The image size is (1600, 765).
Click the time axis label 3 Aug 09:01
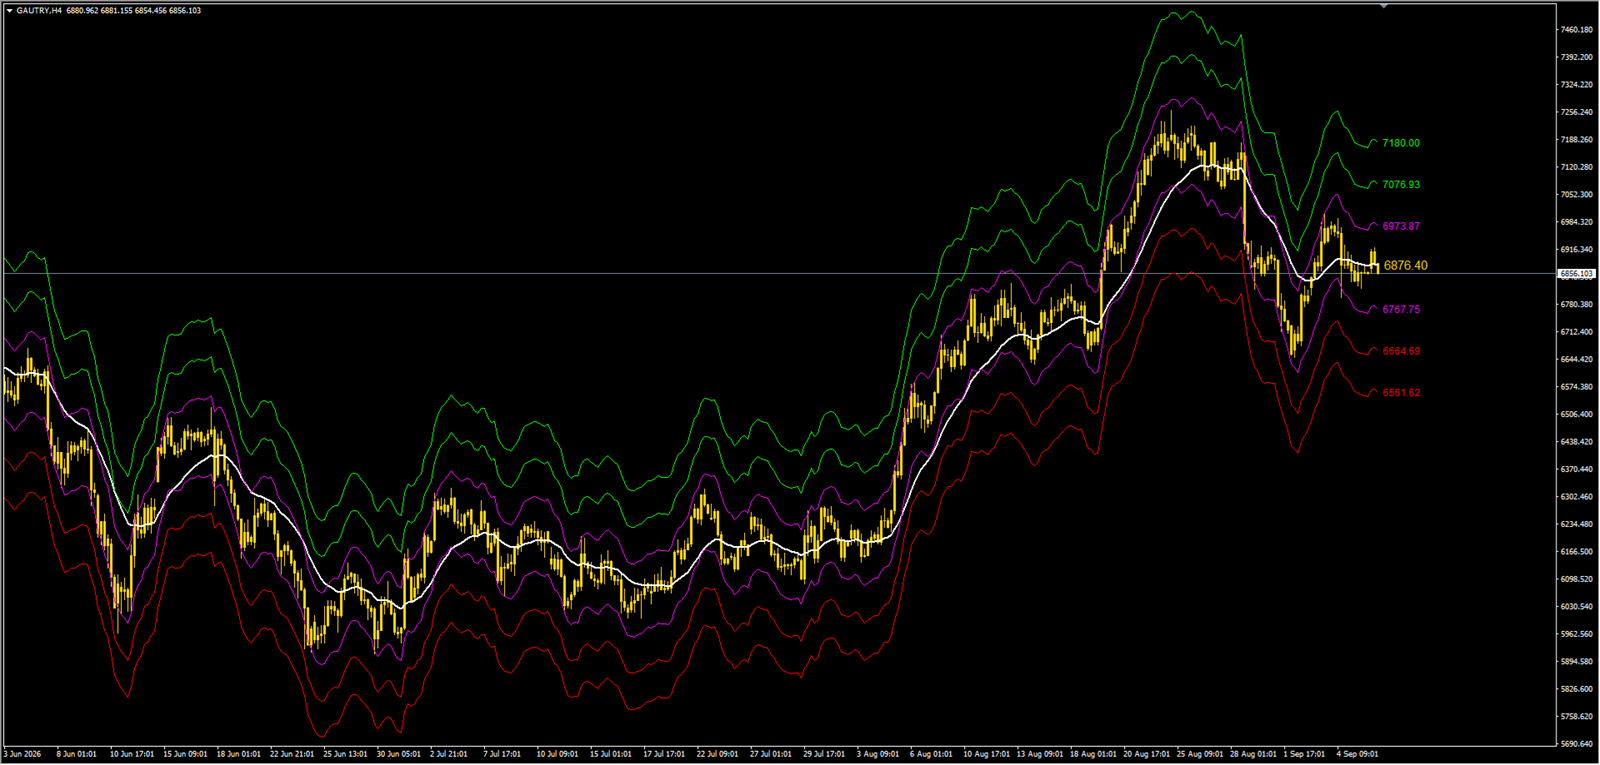coord(877,754)
